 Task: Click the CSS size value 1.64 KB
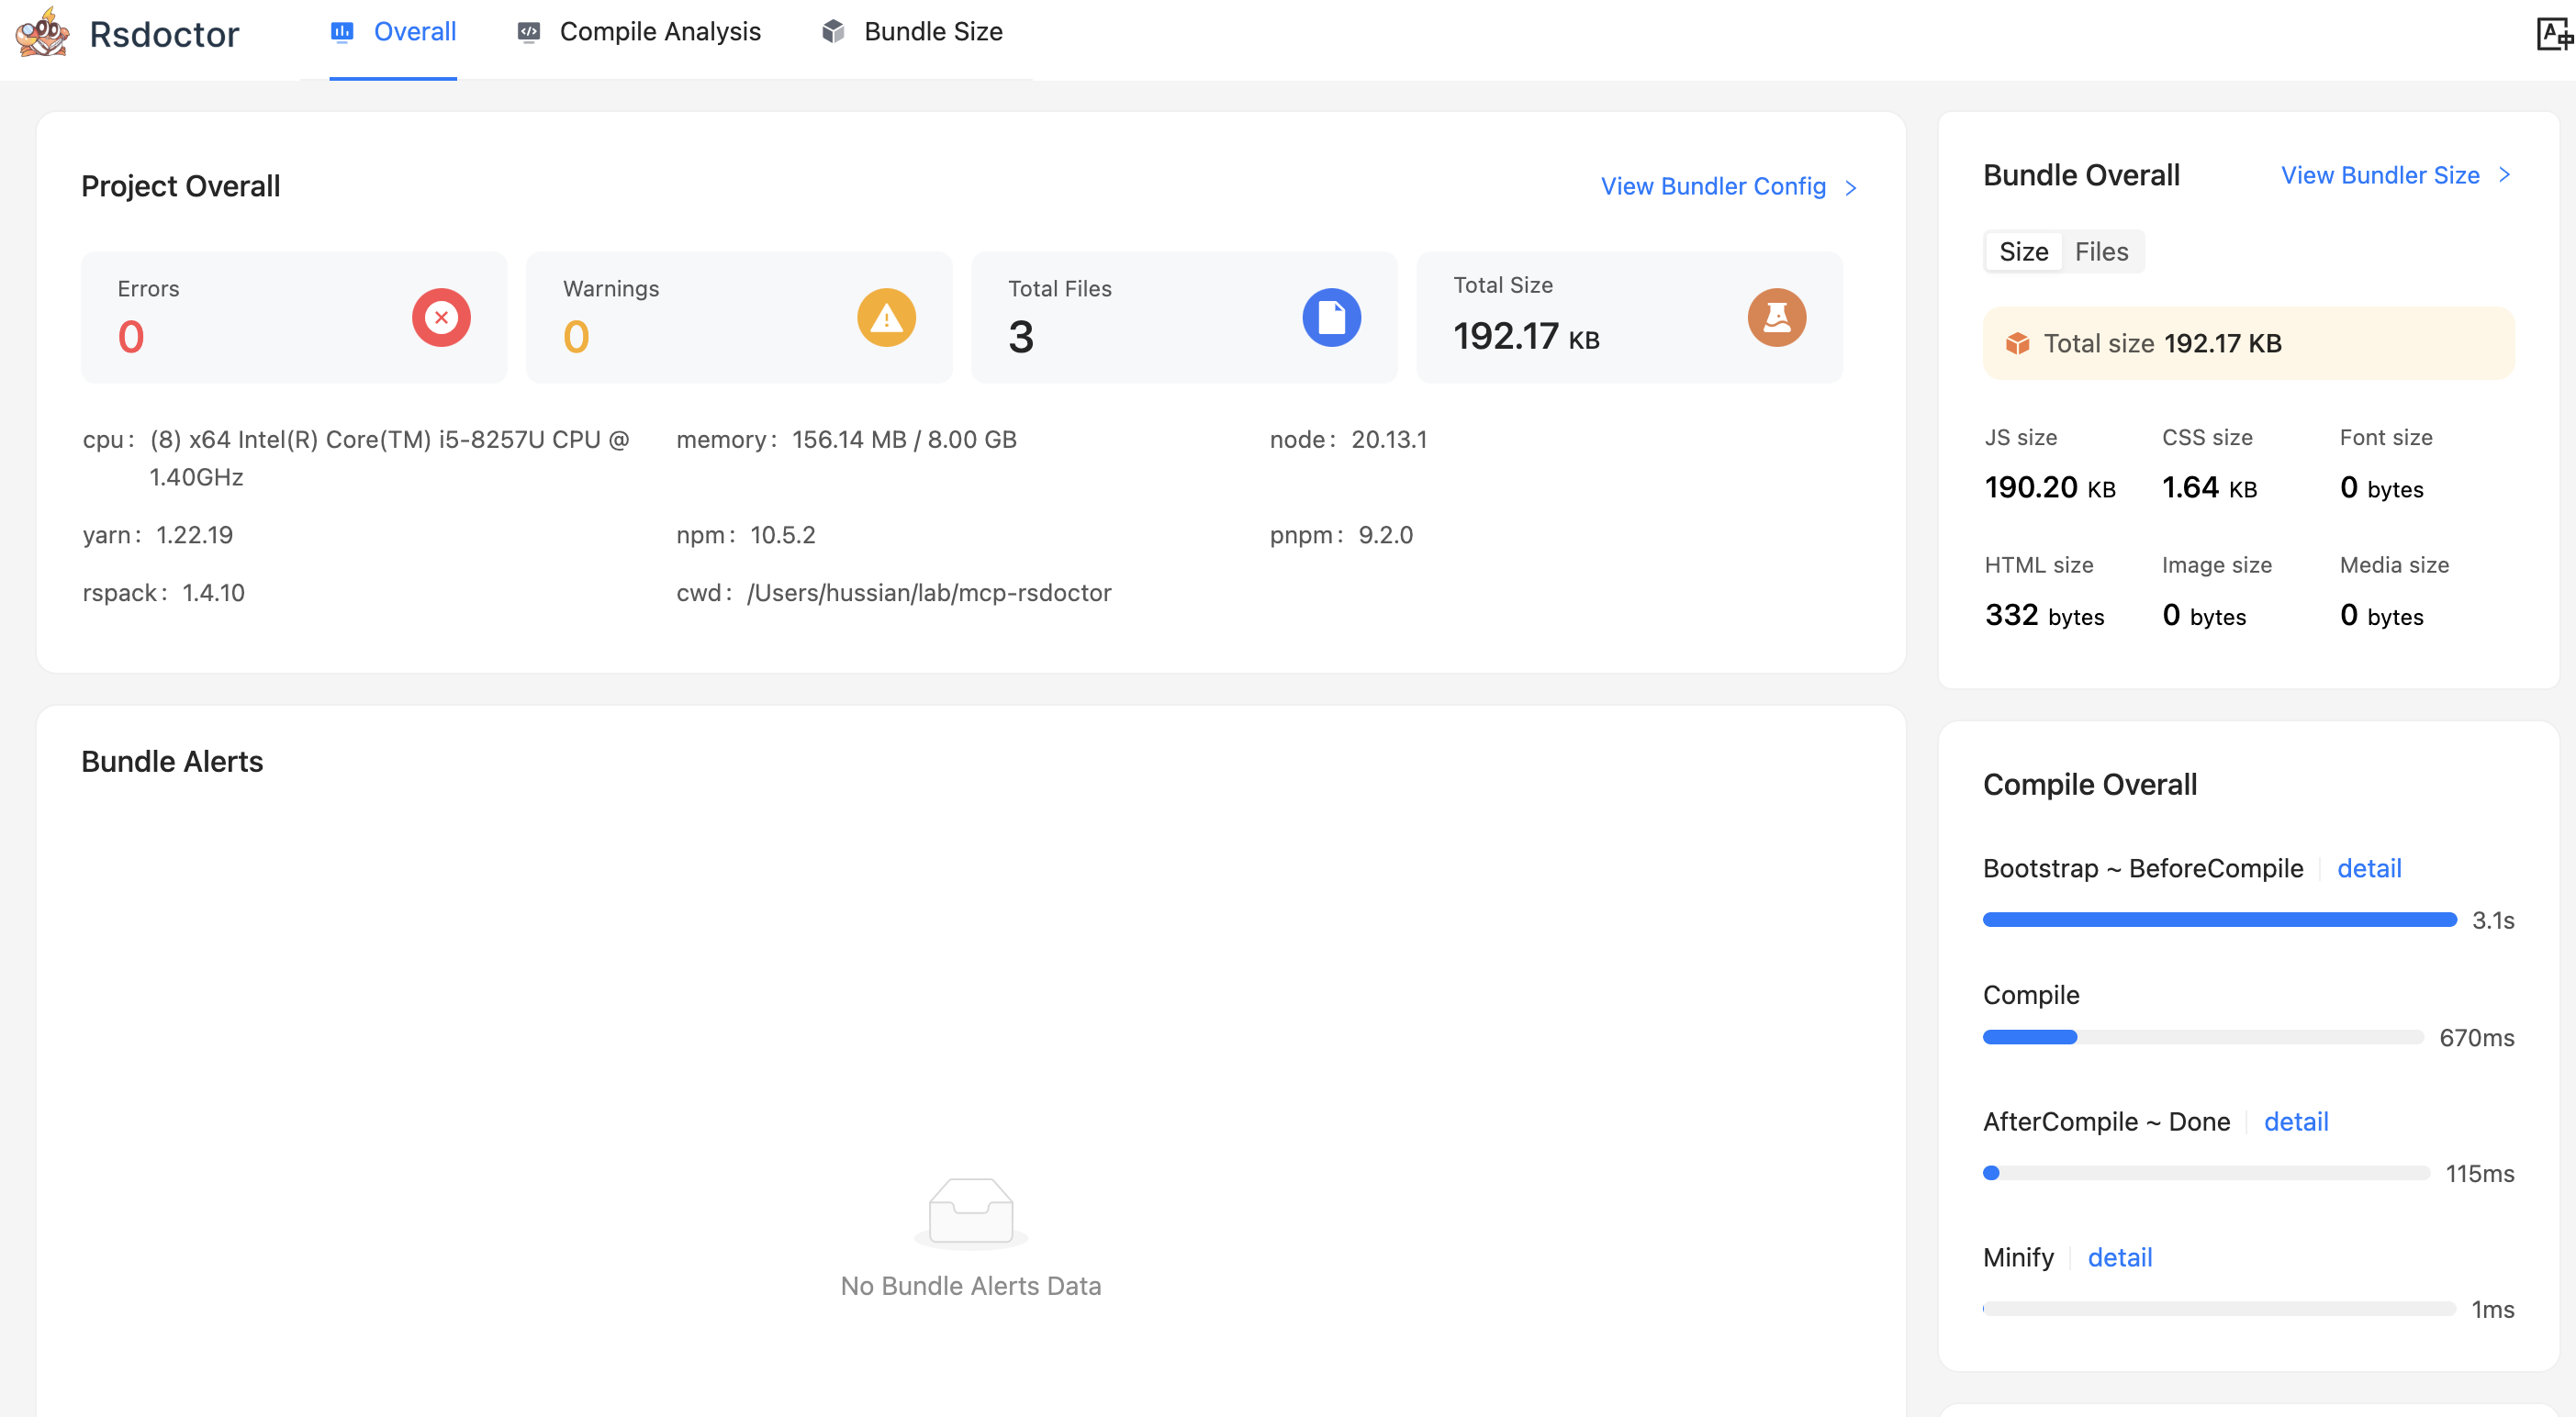[x=2208, y=487]
